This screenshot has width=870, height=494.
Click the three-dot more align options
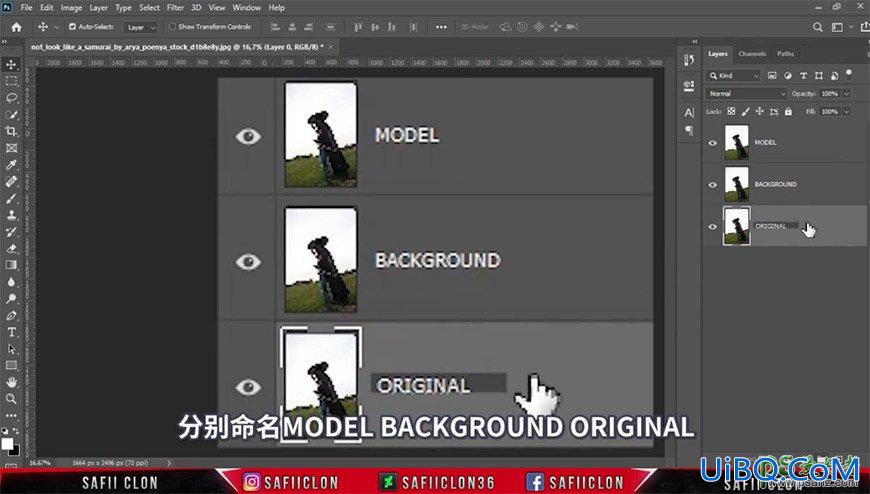441,27
